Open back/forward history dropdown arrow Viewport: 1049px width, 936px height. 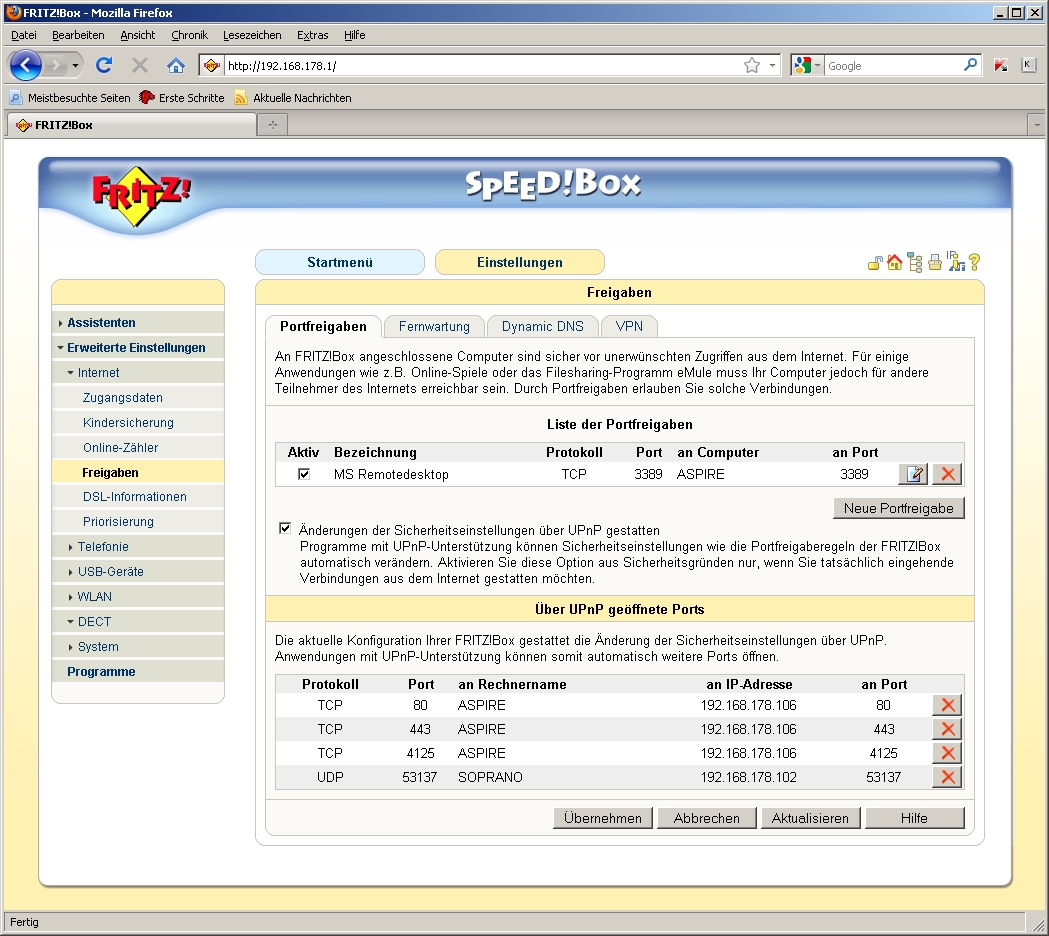(76, 66)
